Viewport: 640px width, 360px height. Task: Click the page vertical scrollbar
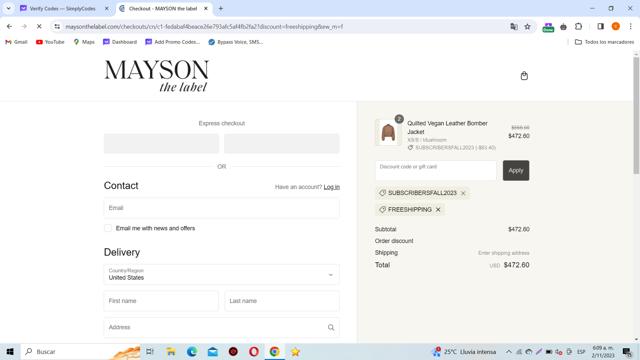(x=636, y=115)
